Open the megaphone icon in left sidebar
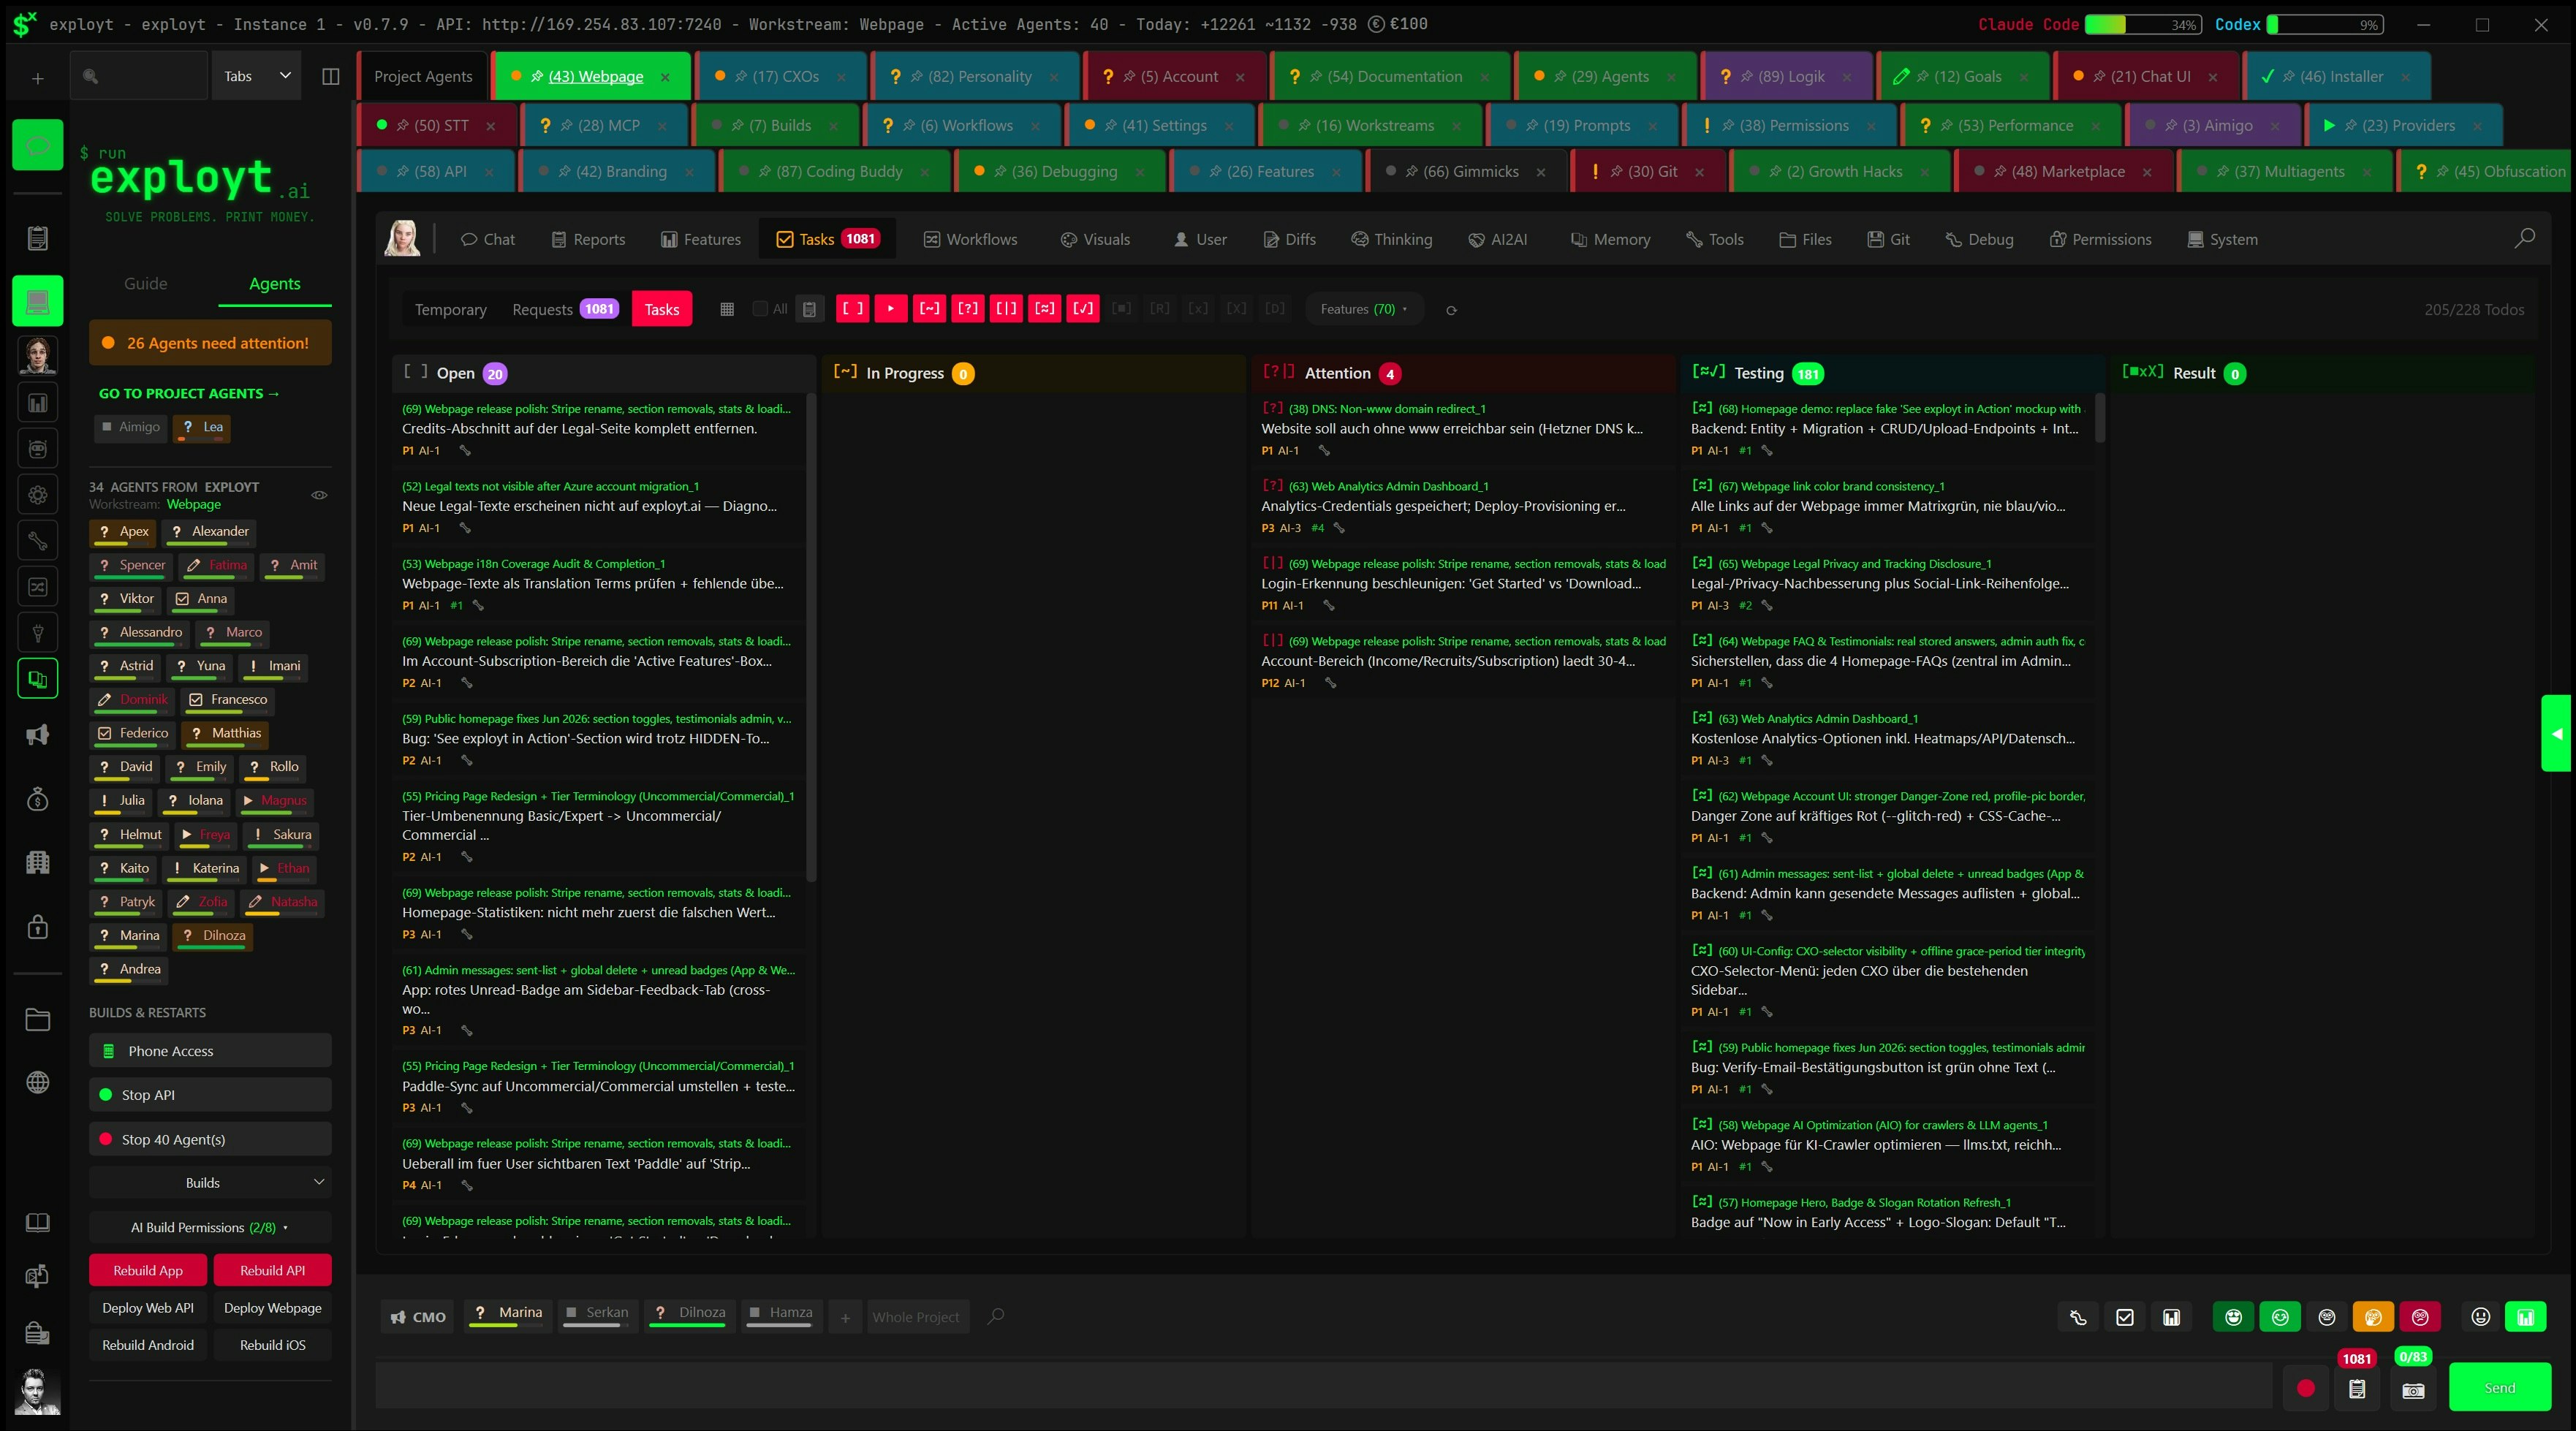 point(38,735)
